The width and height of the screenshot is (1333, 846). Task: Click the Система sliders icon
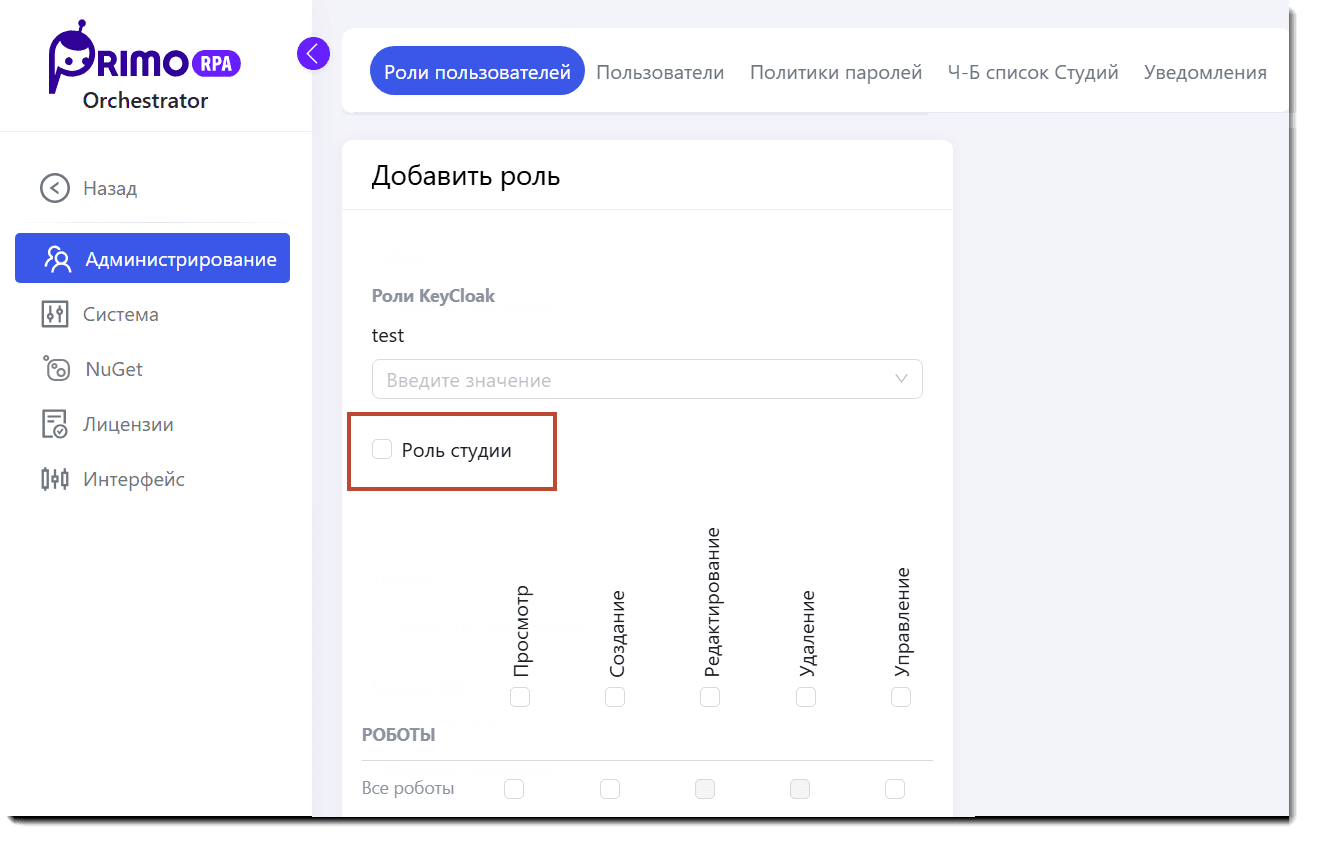point(54,314)
